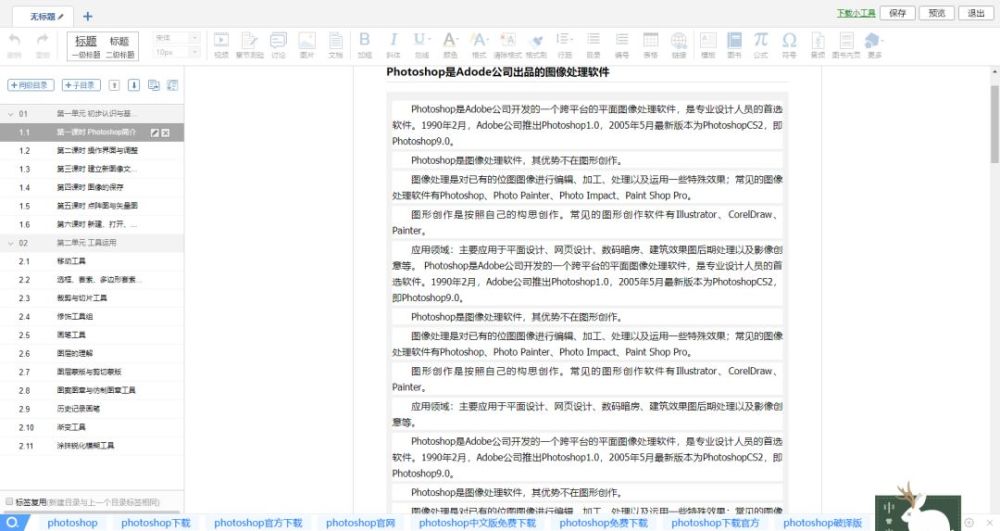Apply italic with the I icon
The height and width of the screenshot is (531, 1000).
click(x=393, y=40)
